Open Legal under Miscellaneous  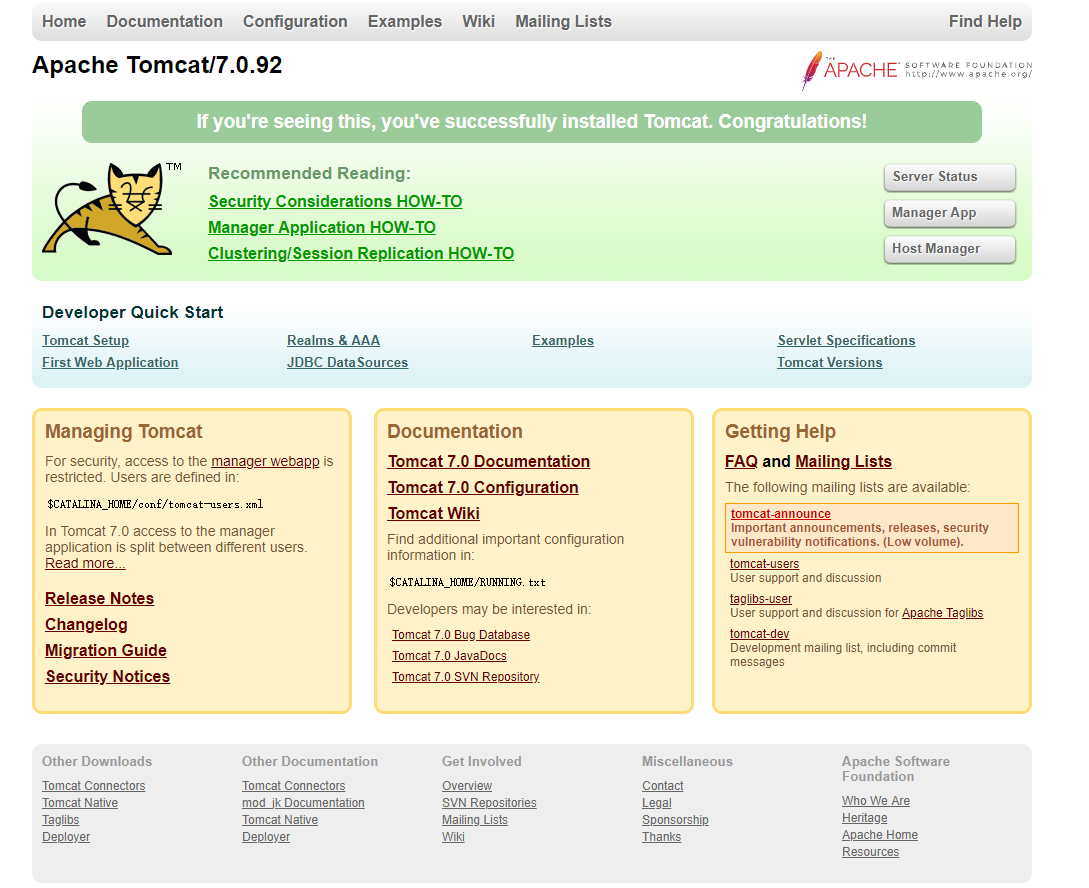point(657,803)
